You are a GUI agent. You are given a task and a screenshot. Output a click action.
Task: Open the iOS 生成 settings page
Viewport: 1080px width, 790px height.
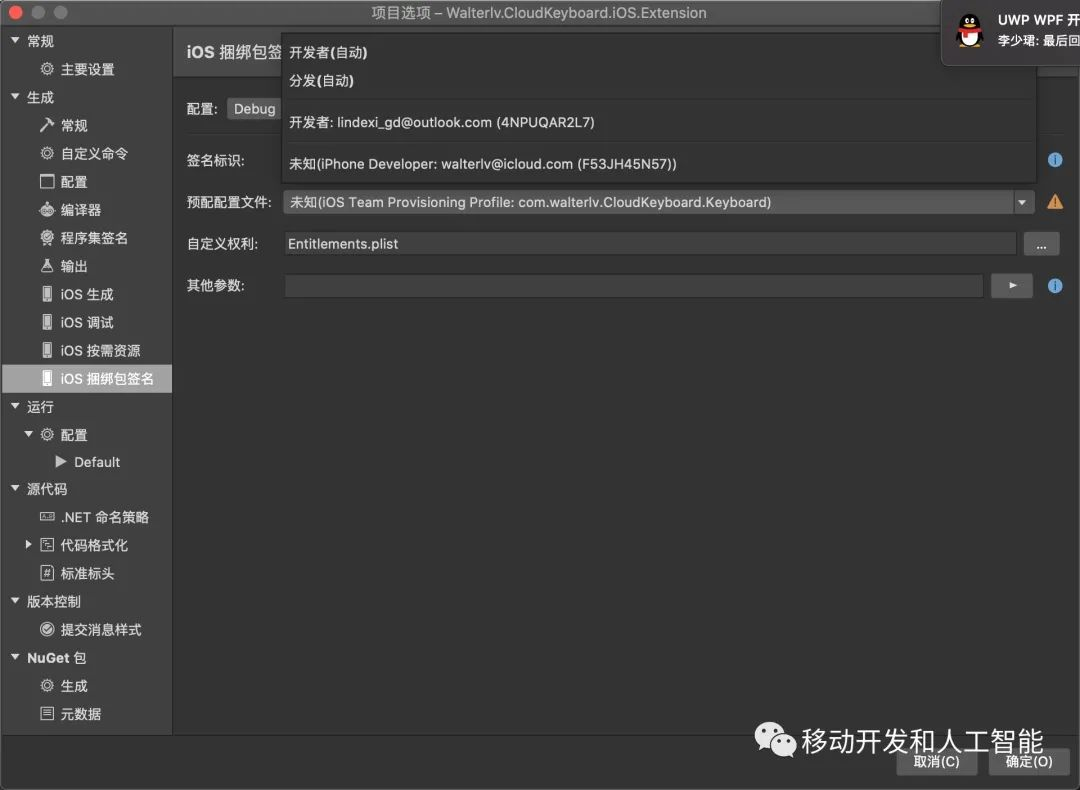[87, 294]
